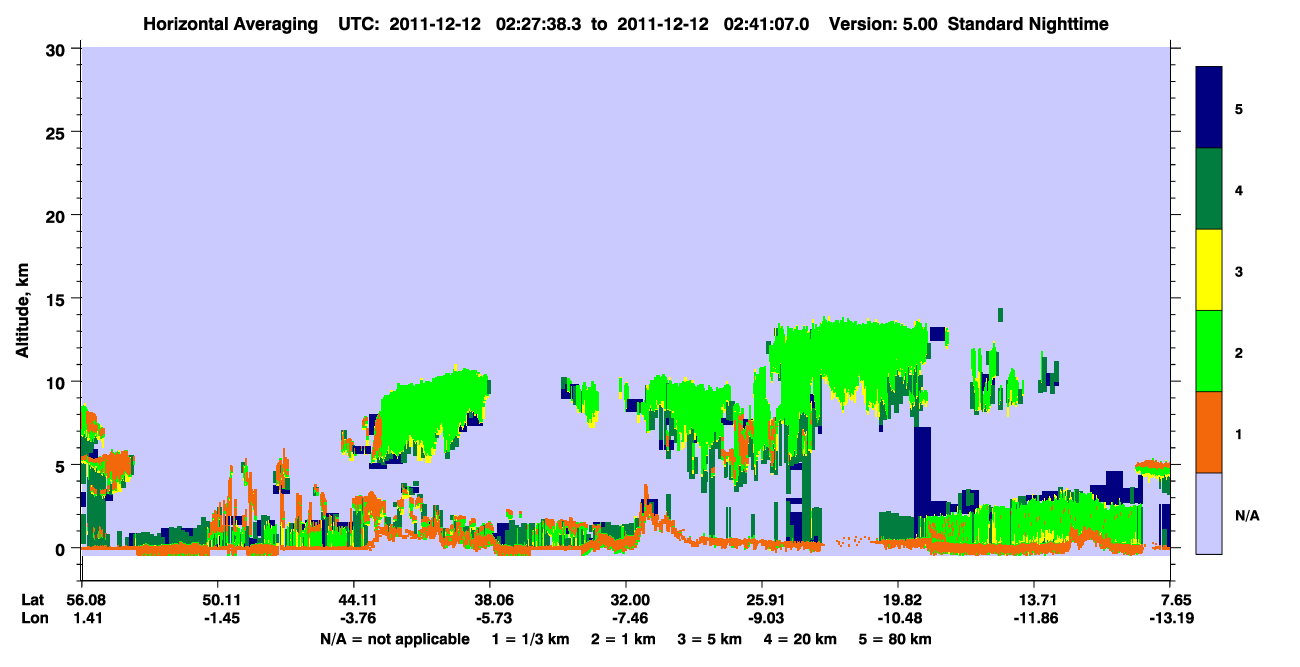Image resolution: width=1300 pixels, height=667 pixels.
Task: Click the latitude value 38.06
Action: point(489,600)
